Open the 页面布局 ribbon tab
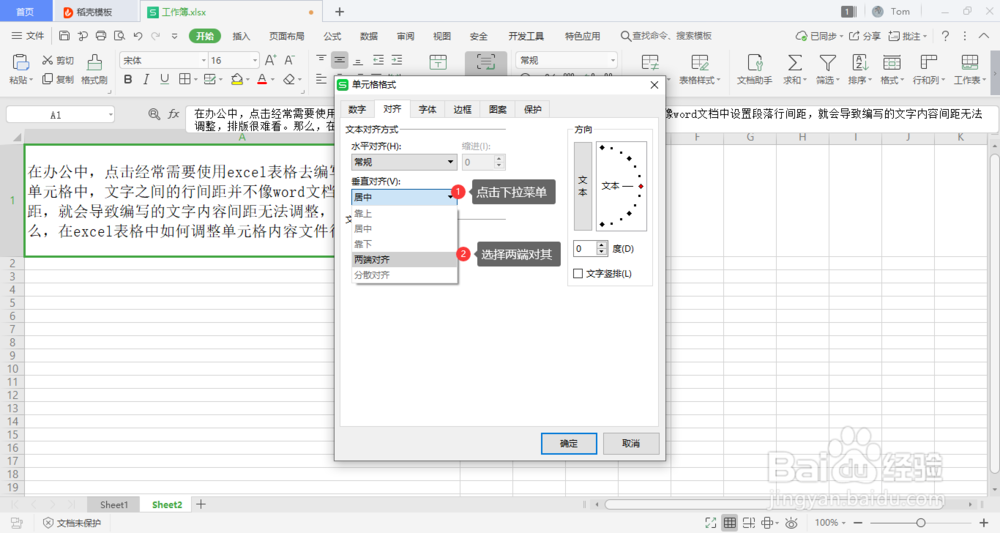Screen dimensions: 1000x533 click(x=287, y=36)
